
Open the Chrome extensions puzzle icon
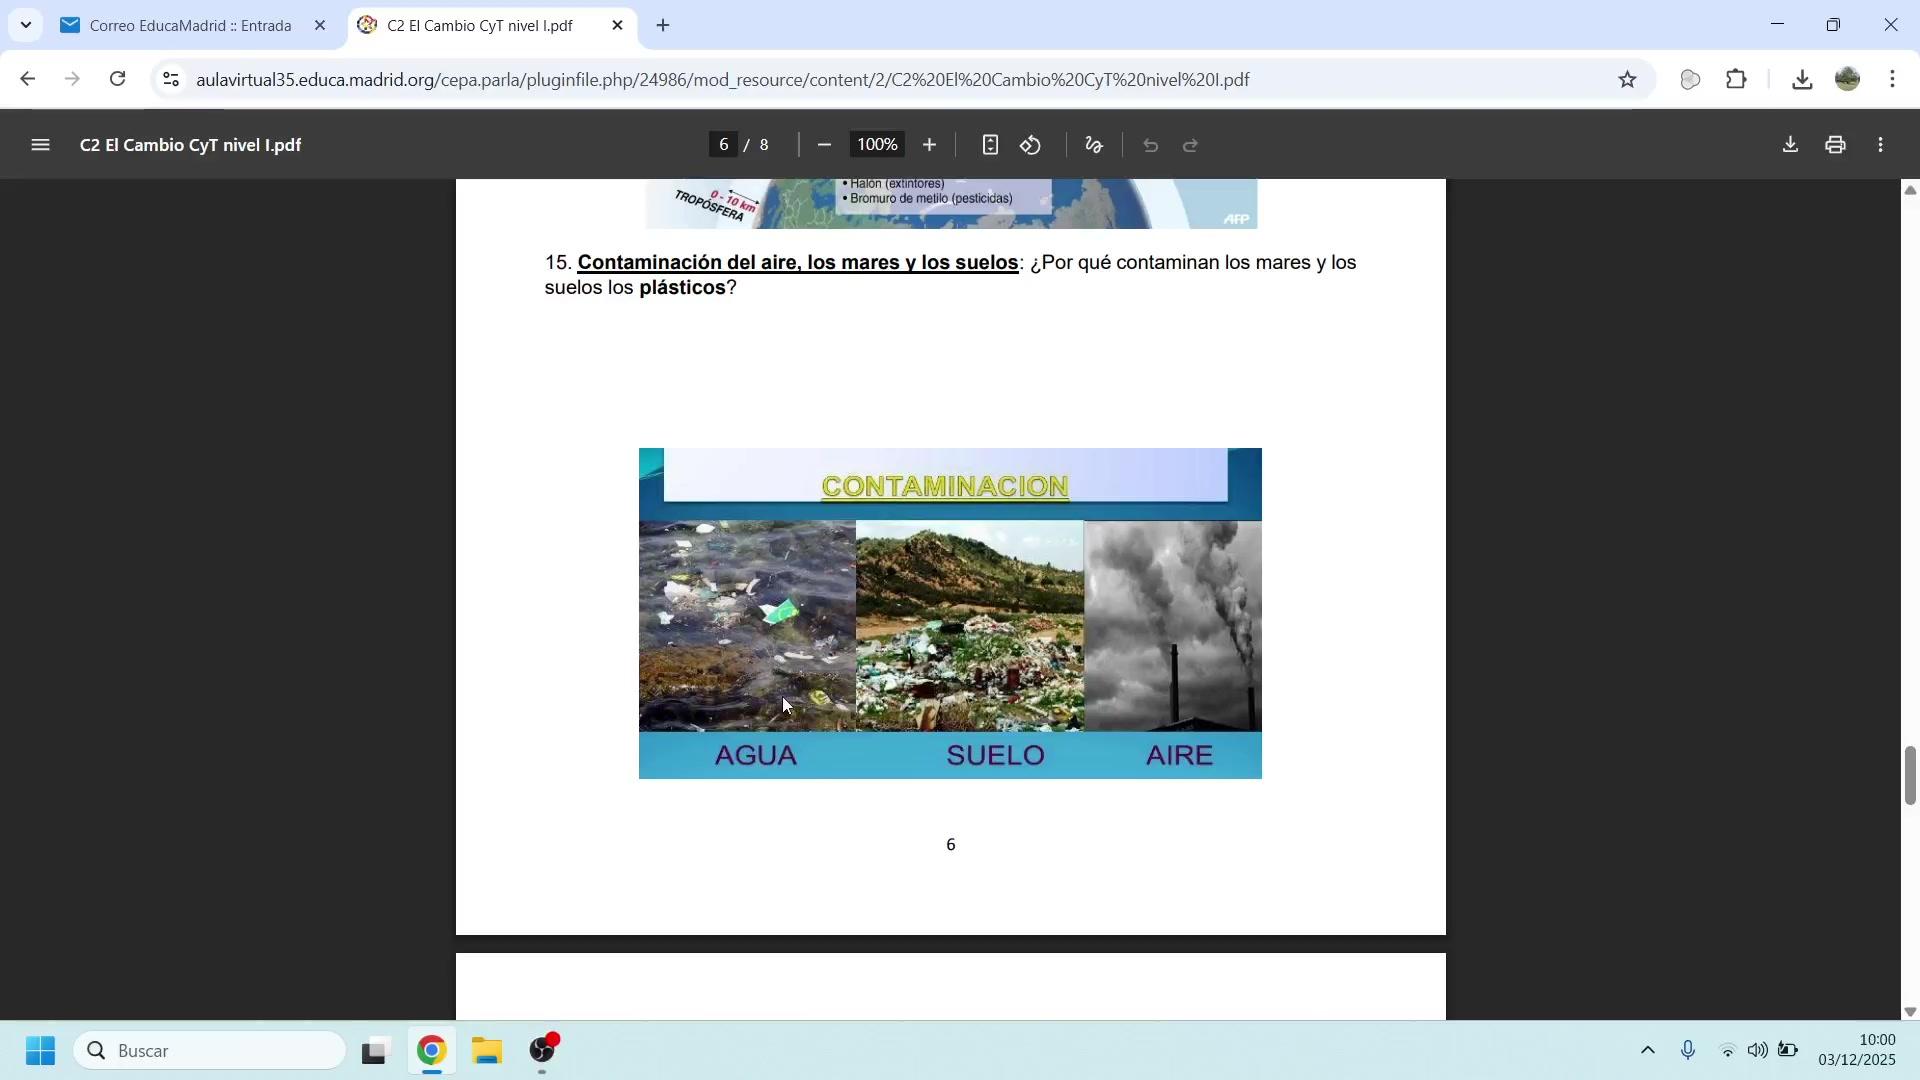tap(1737, 80)
